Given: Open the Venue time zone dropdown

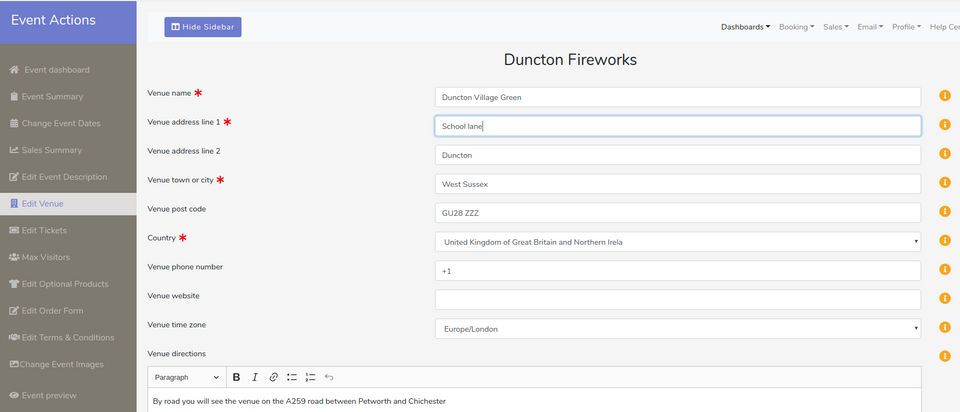Looking at the screenshot, I should (678, 329).
